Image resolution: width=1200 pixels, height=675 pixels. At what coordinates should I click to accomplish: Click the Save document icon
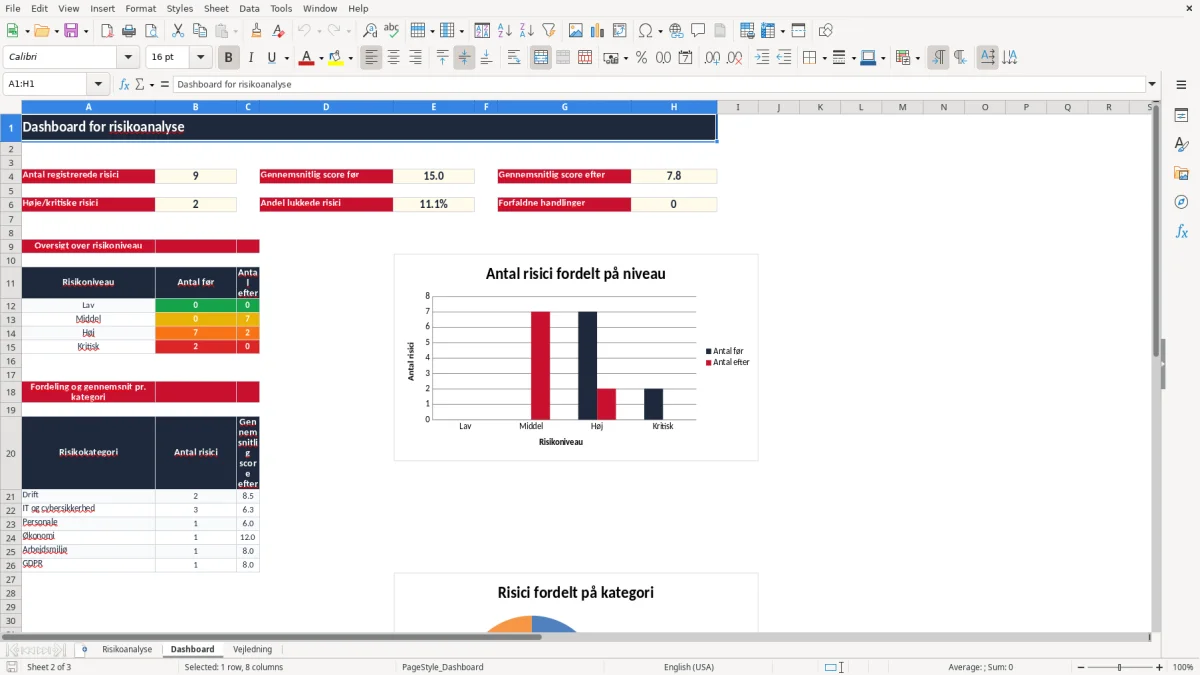click(71, 31)
